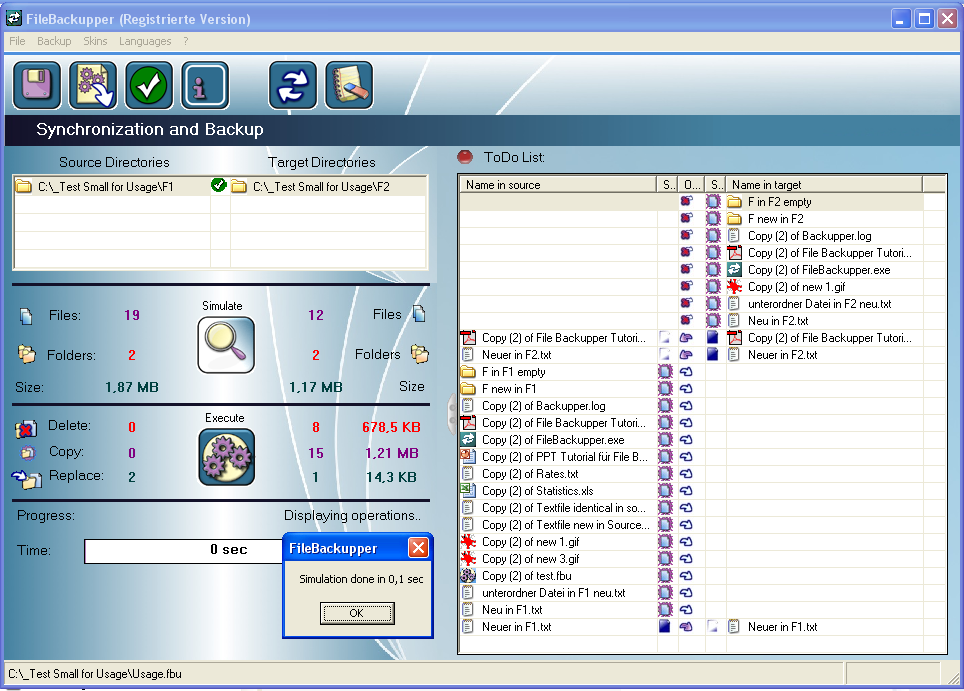964x691 pixels.
Task: Click the delete icon for 'Neu in F2.txt'
Action: [x=687, y=320]
